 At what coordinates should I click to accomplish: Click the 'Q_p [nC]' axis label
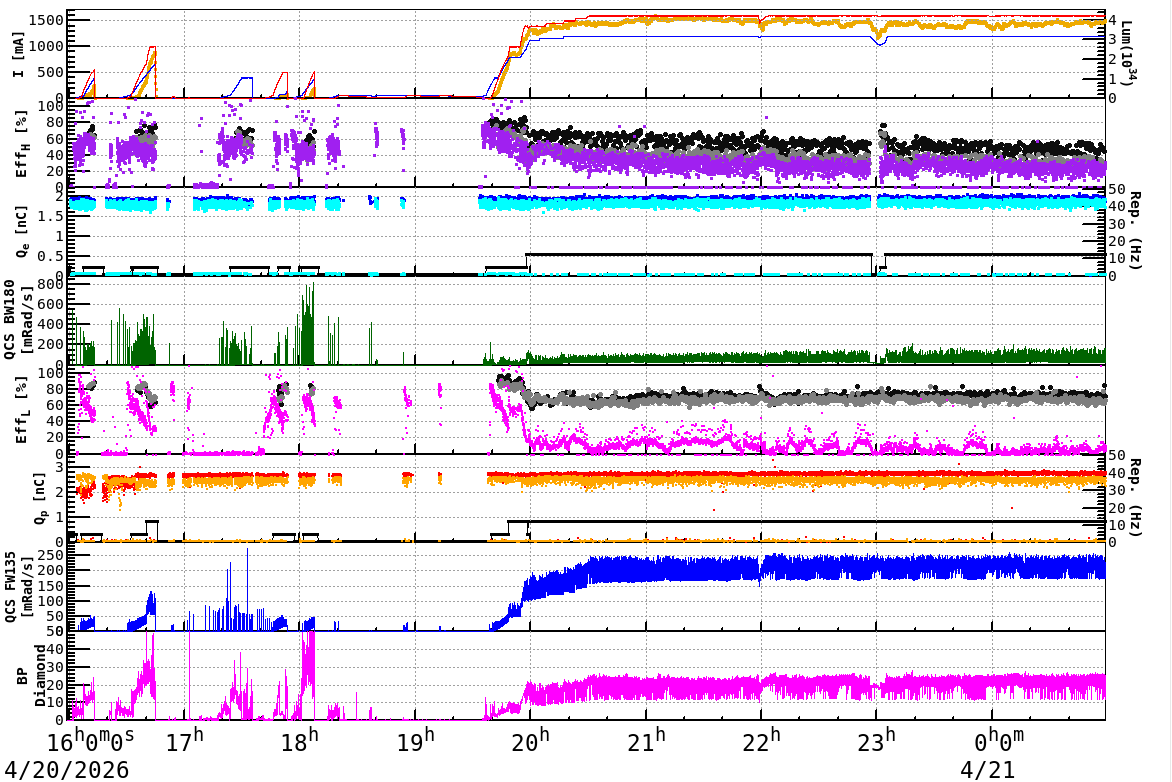39,498
